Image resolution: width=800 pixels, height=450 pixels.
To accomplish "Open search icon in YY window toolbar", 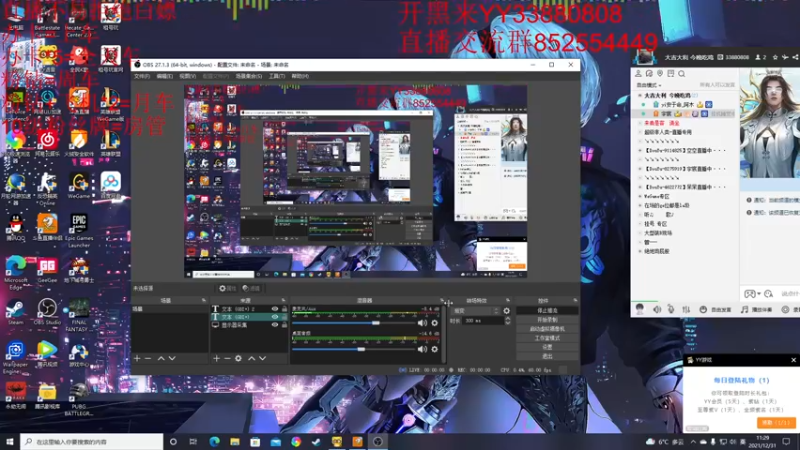I will (x=682, y=74).
